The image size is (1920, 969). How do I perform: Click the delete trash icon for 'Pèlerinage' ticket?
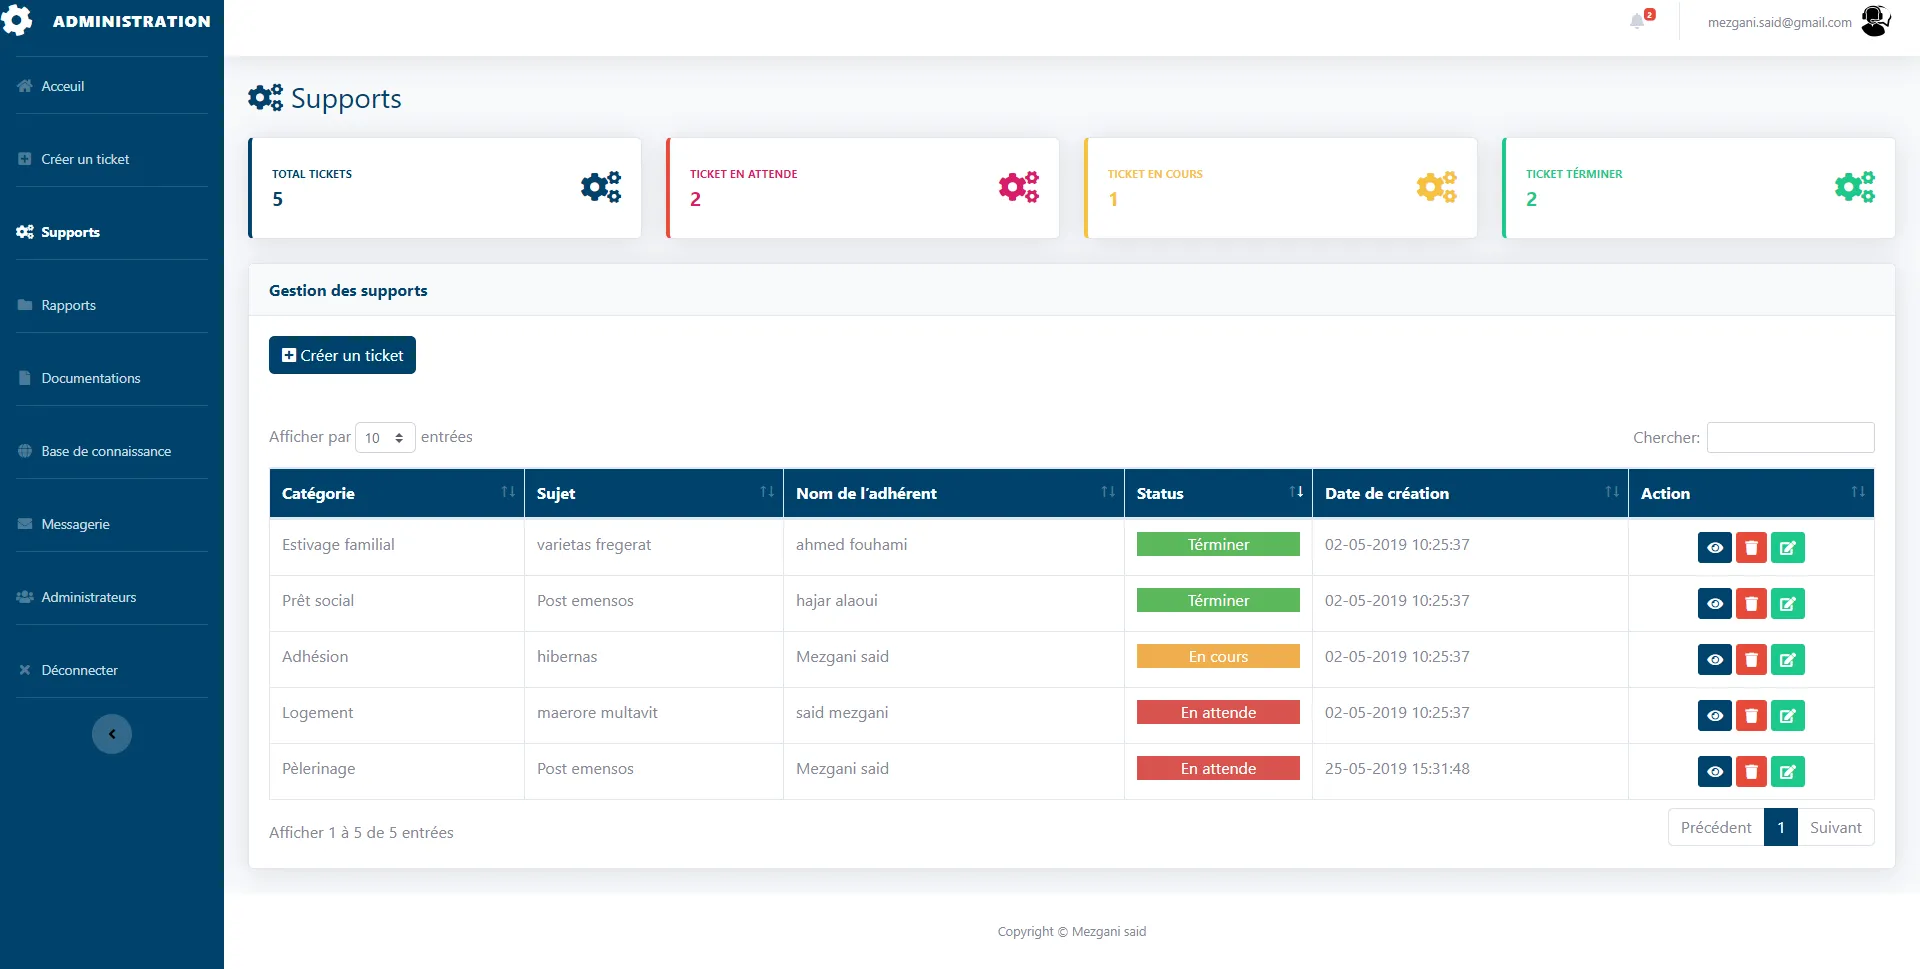tap(1751, 771)
